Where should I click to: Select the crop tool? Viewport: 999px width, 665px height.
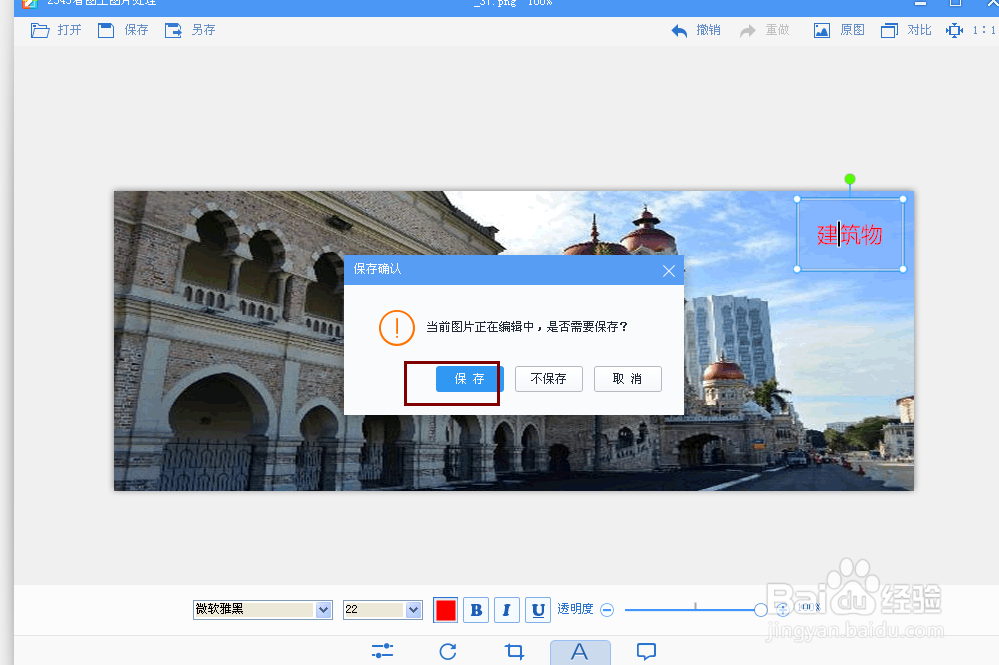pos(514,651)
